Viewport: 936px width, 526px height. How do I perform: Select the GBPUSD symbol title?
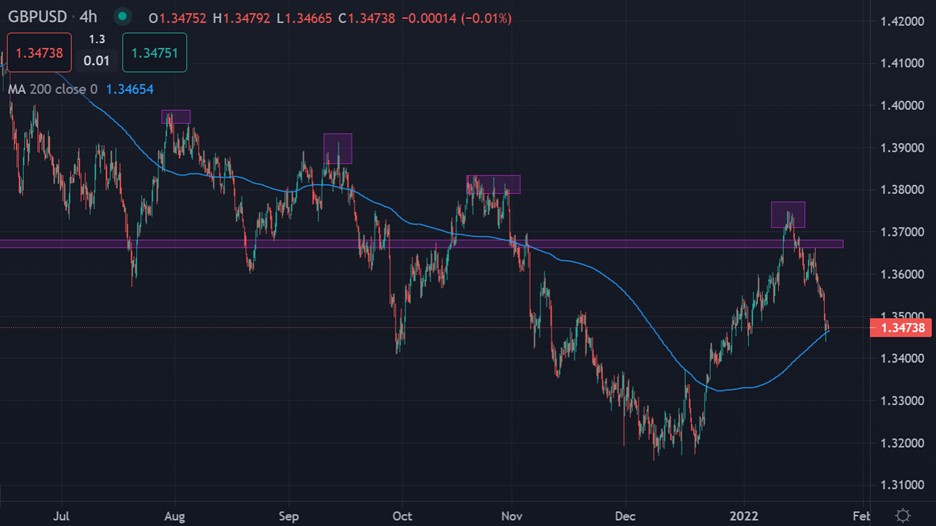[37, 17]
